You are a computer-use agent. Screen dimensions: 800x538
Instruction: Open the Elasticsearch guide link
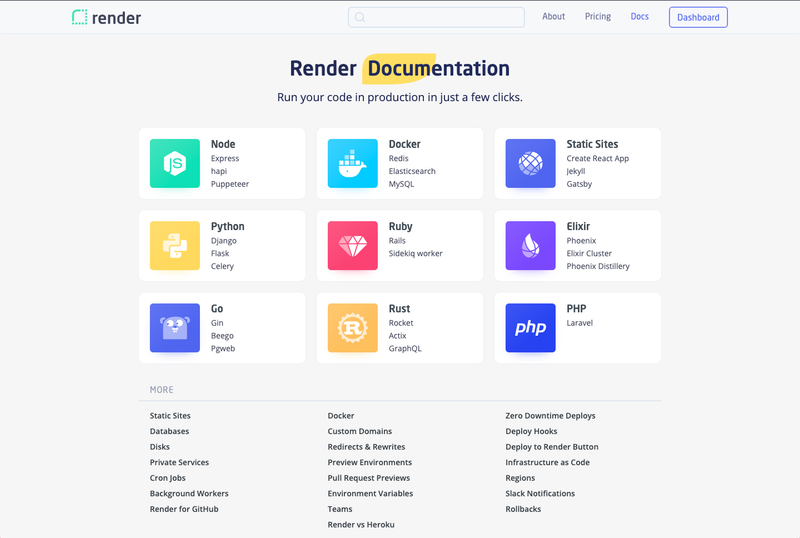coord(412,172)
